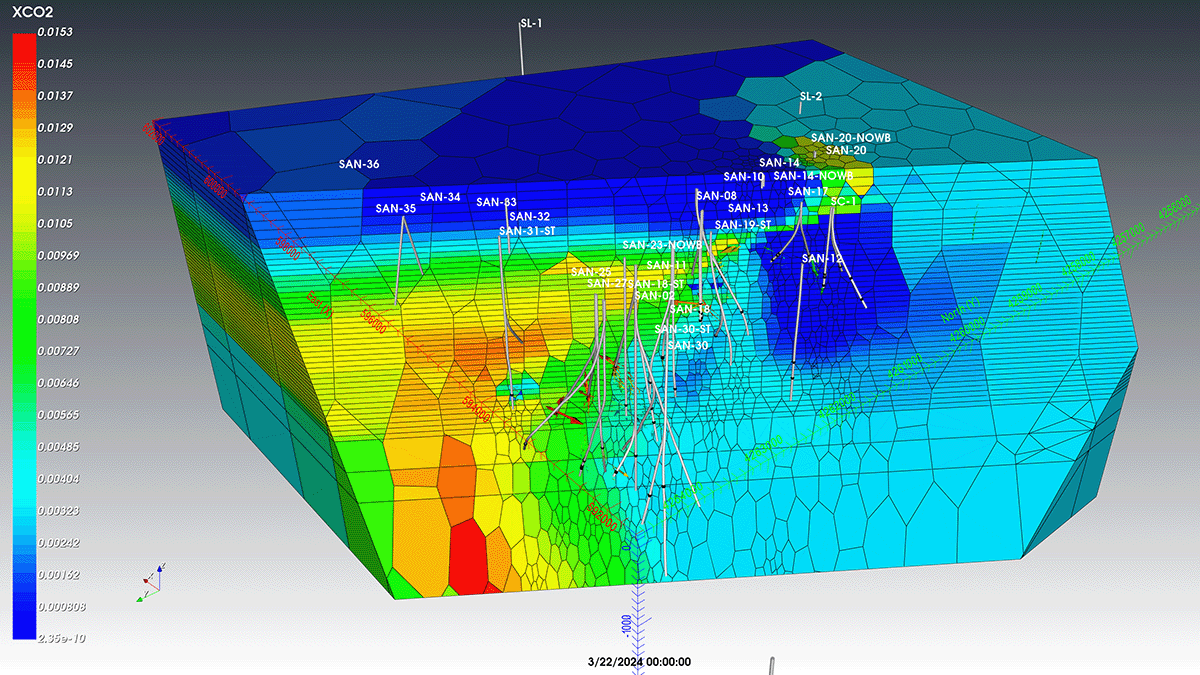Select the SAN-30 well label
1200x675 pixels.
pyautogui.click(x=687, y=345)
